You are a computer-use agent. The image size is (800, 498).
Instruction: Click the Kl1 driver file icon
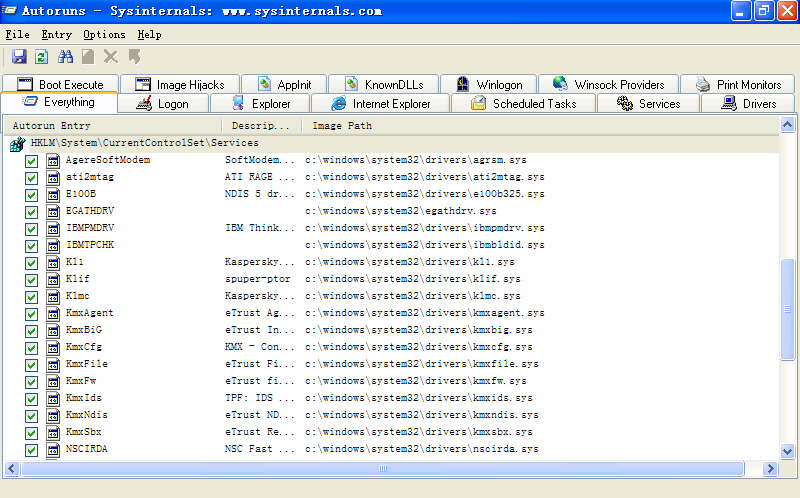pyautogui.click(x=53, y=263)
